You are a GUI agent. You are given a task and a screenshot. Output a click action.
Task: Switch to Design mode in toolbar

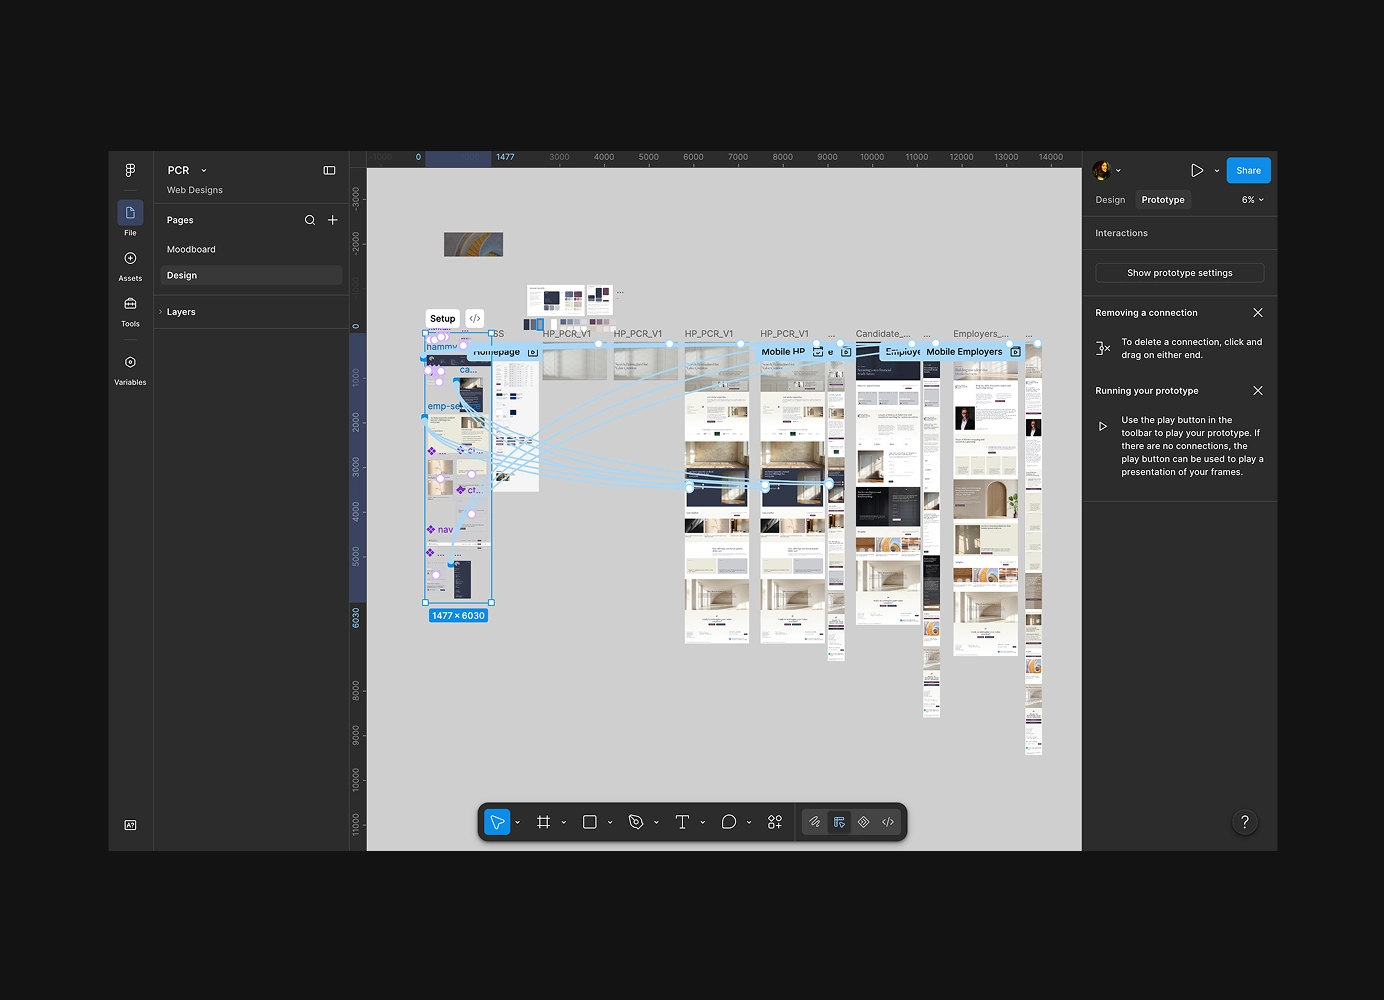click(x=840, y=822)
